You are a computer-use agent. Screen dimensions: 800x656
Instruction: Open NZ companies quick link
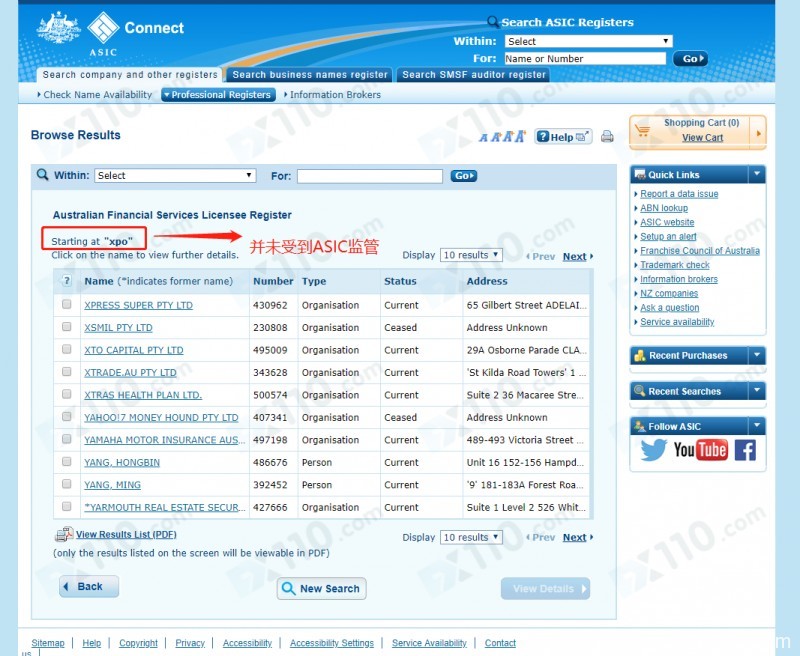pos(669,293)
